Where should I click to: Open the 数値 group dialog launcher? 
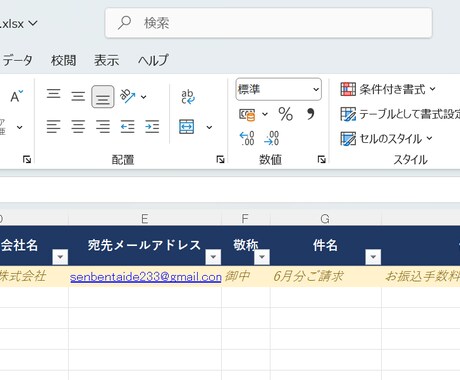322,160
